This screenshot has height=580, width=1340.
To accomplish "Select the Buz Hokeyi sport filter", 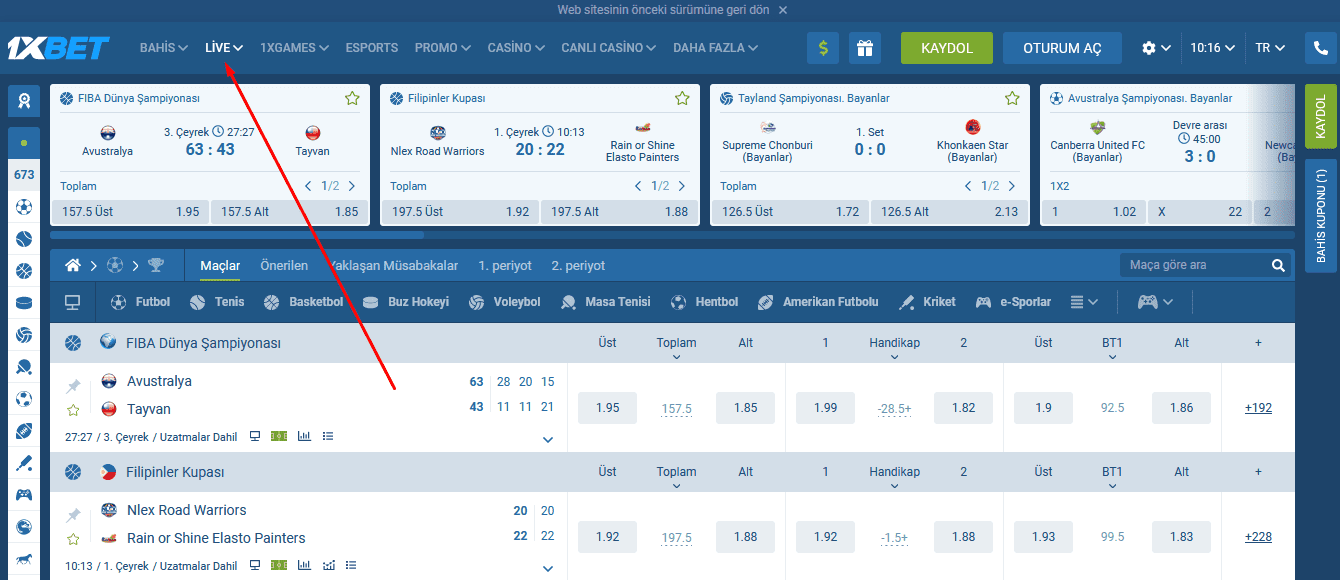I will point(405,302).
